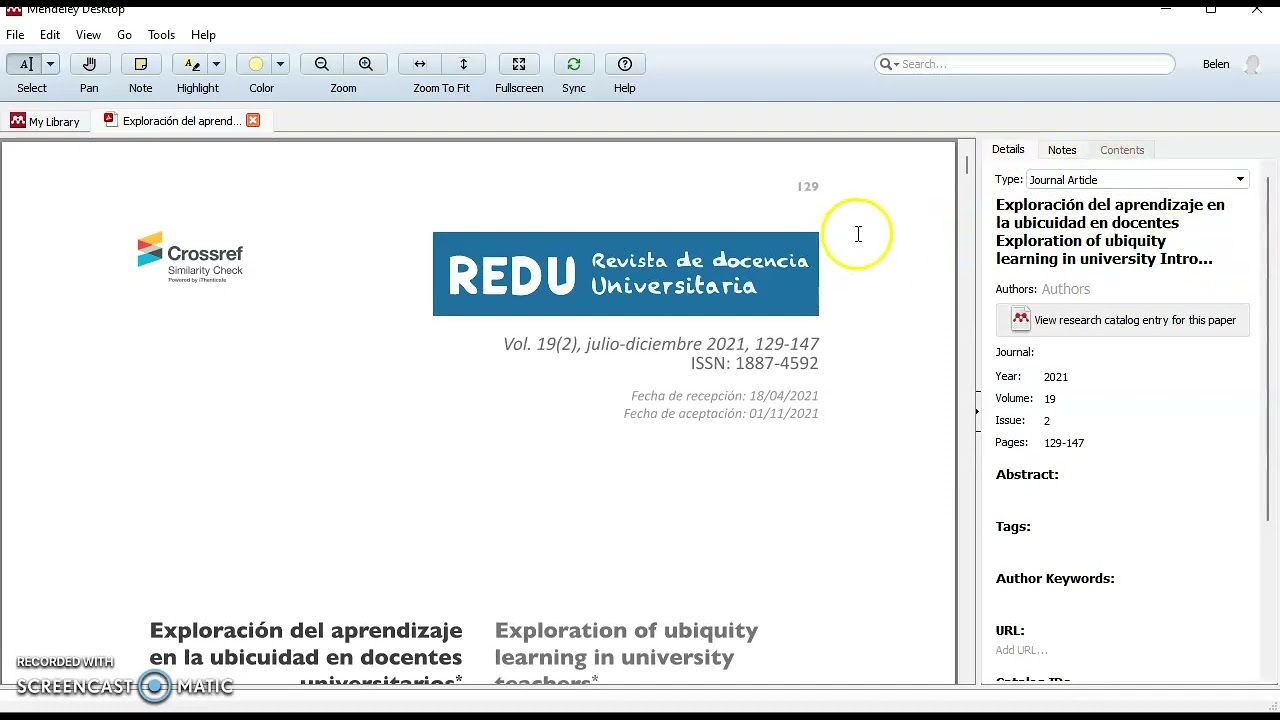Expand the Highlight tool options arrow
Screen dimensions: 1280x720
(216, 64)
